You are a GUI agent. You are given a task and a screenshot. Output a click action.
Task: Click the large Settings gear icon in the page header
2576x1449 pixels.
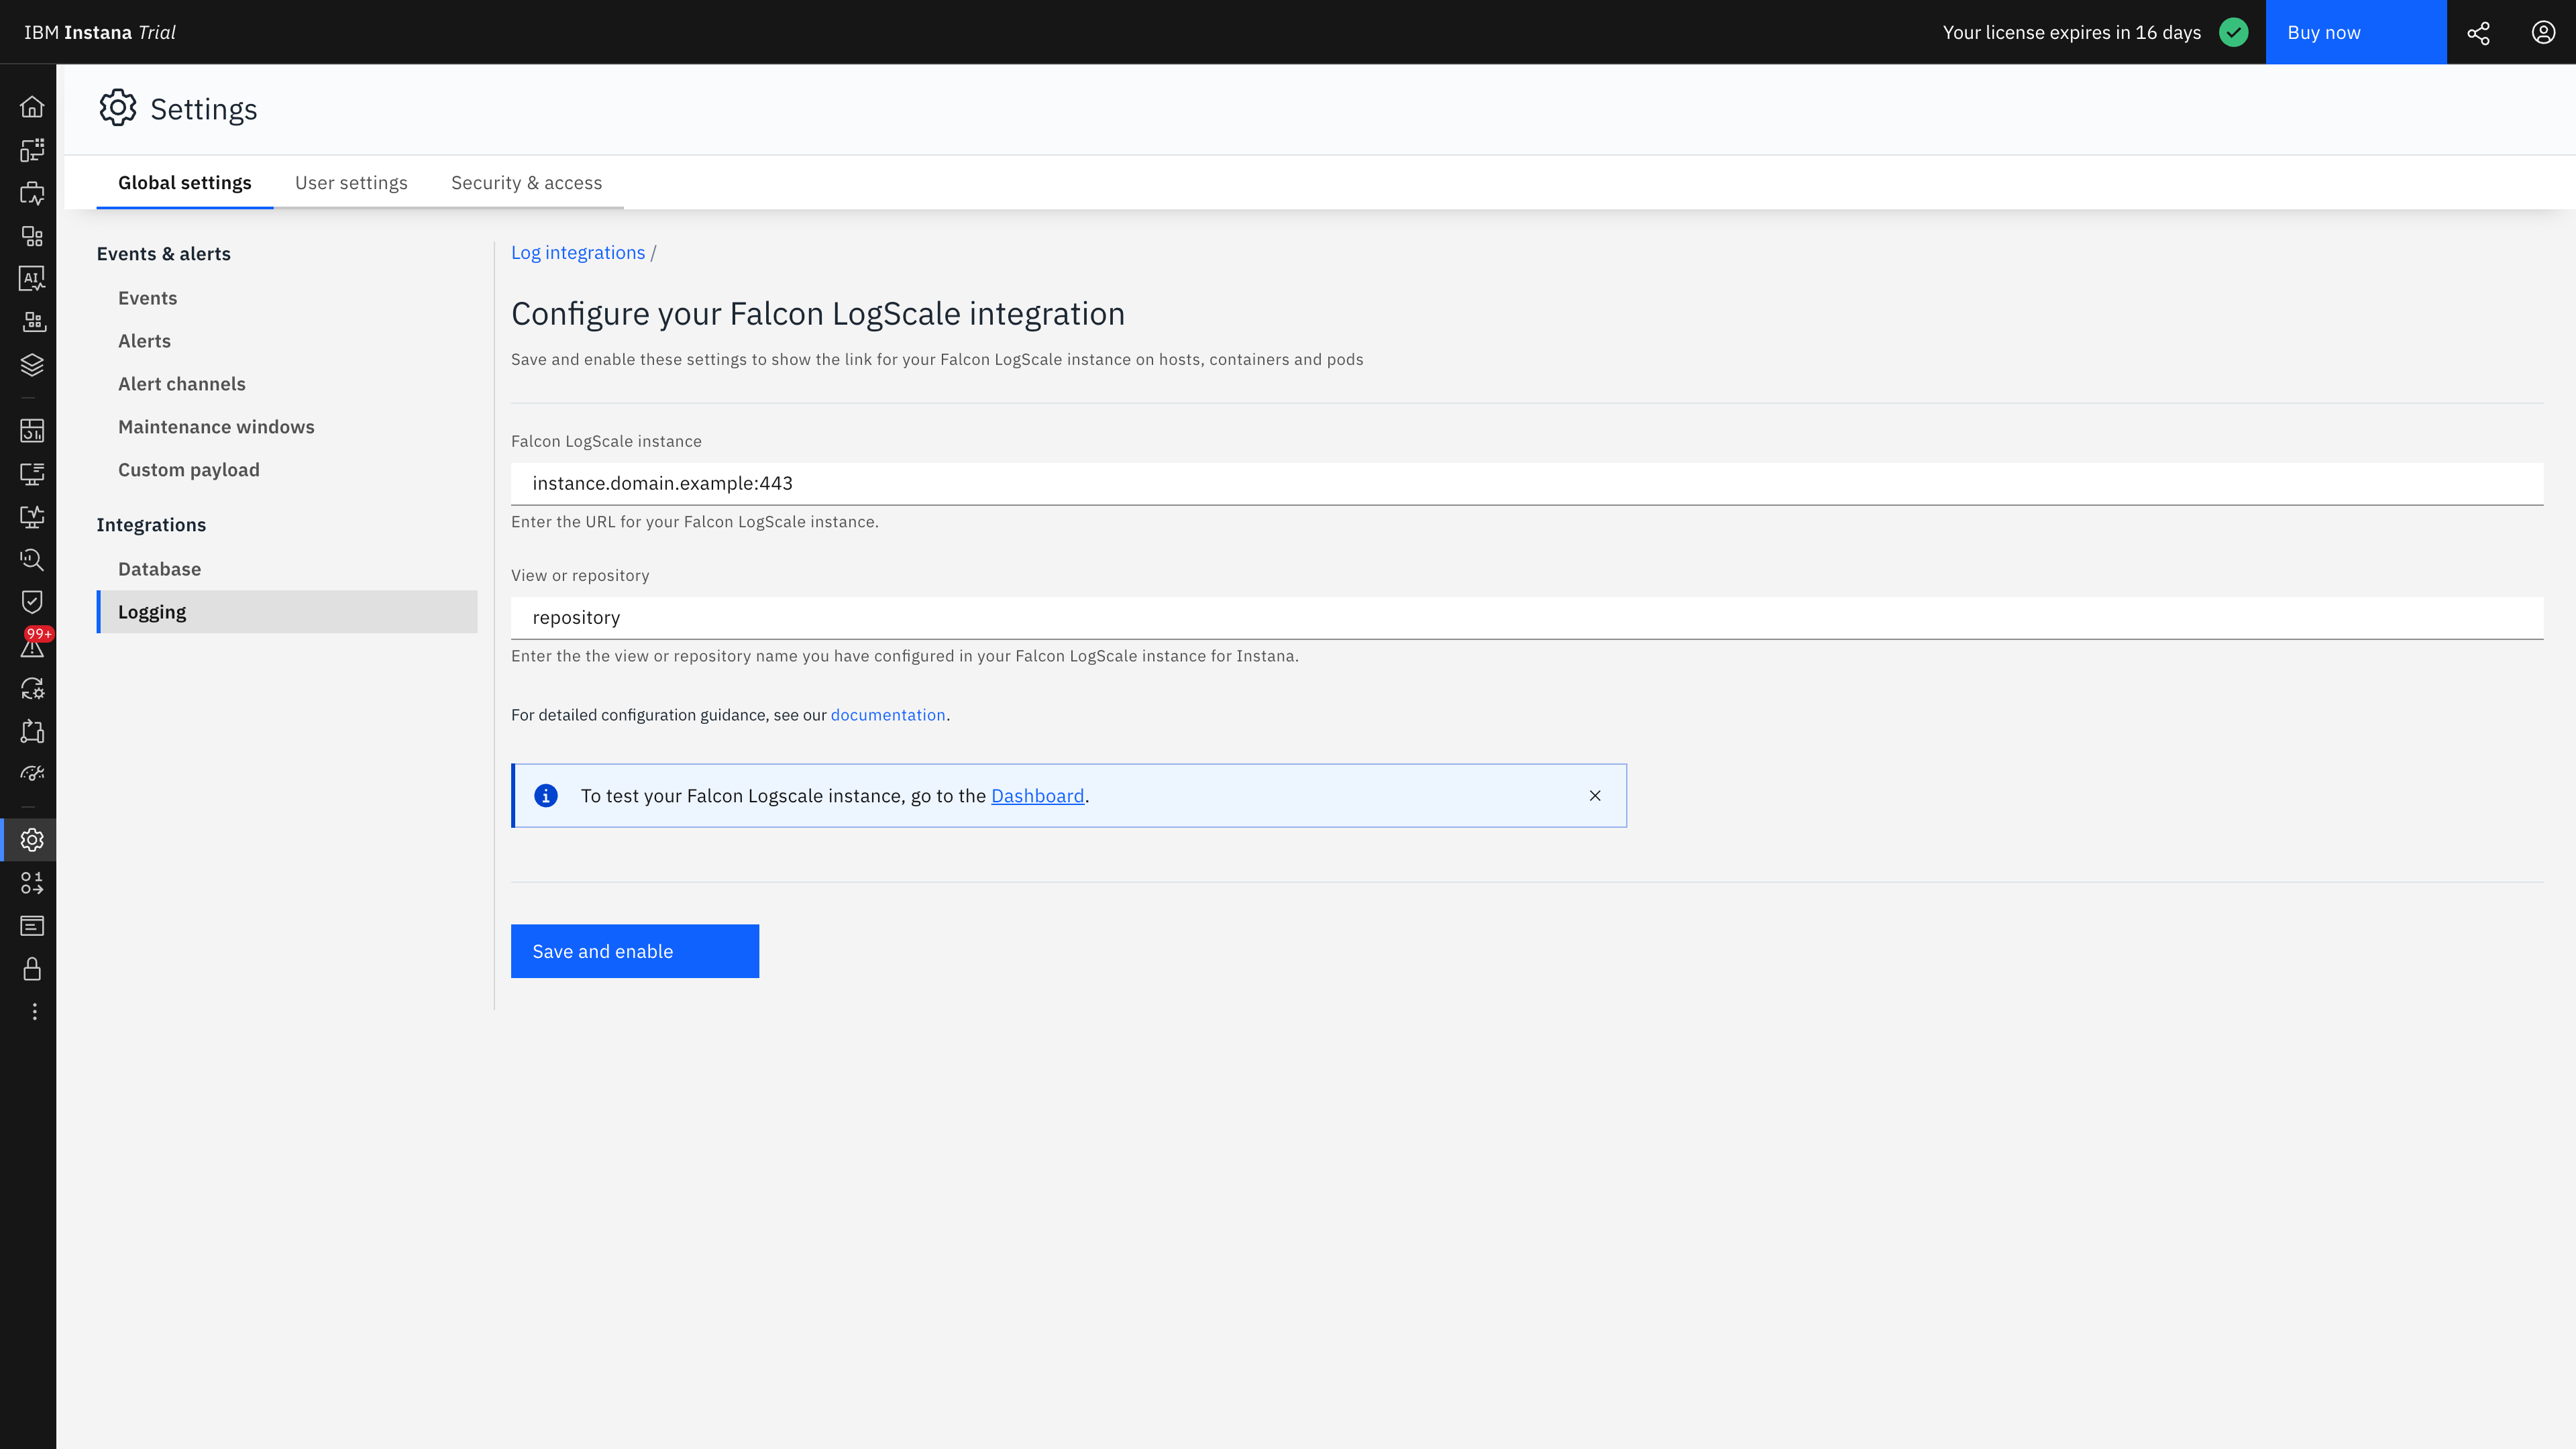118,108
